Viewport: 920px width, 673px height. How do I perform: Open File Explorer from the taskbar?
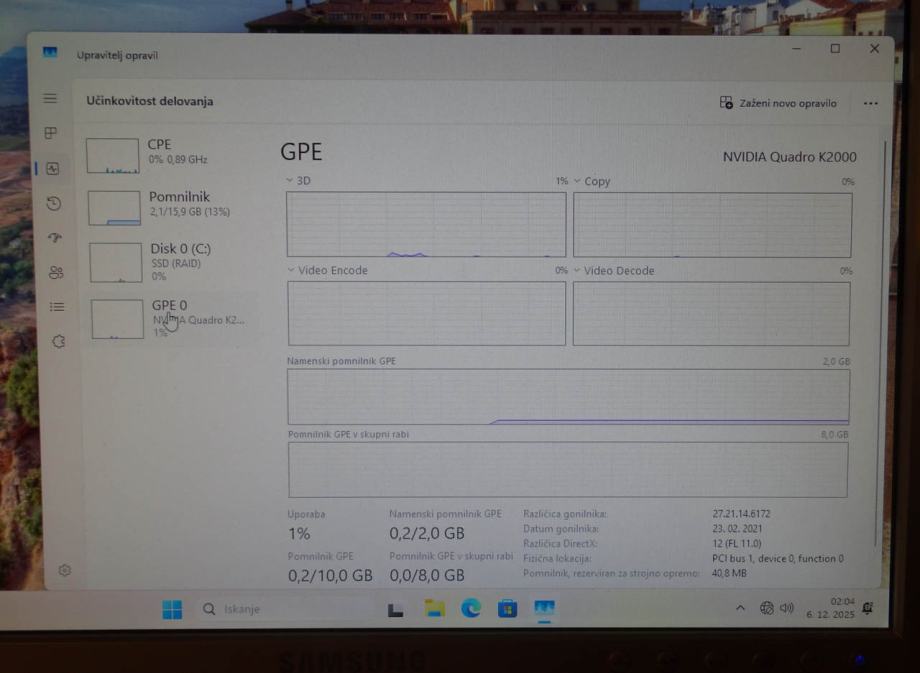click(434, 608)
